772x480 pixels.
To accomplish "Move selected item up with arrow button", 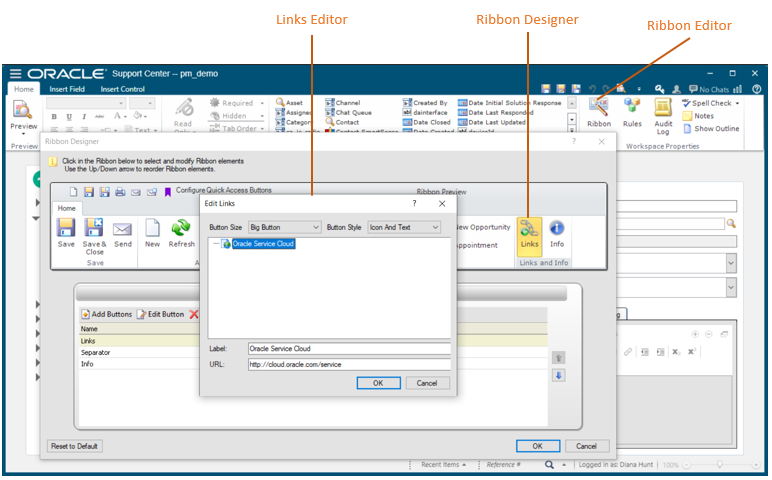I will coord(558,358).
